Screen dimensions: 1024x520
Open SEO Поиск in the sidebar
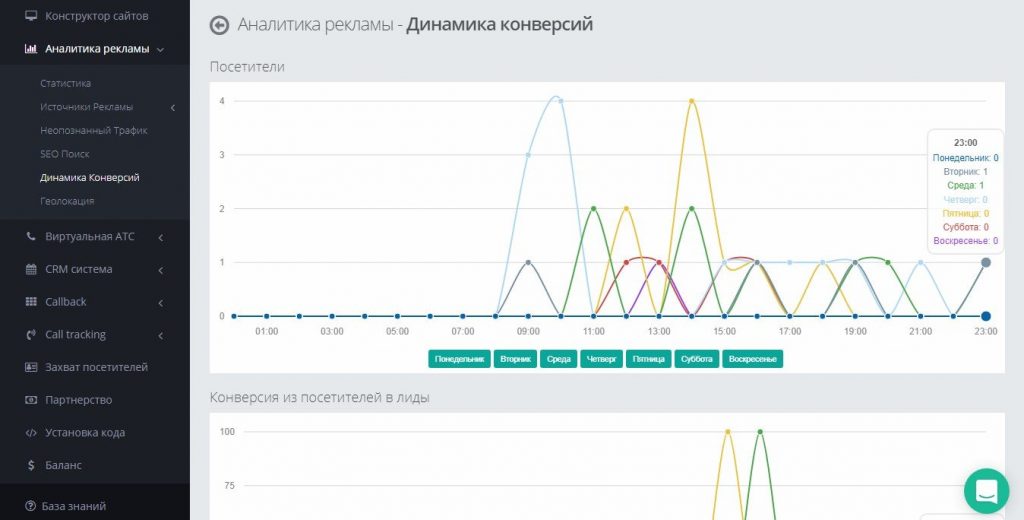tap(65, 154)
